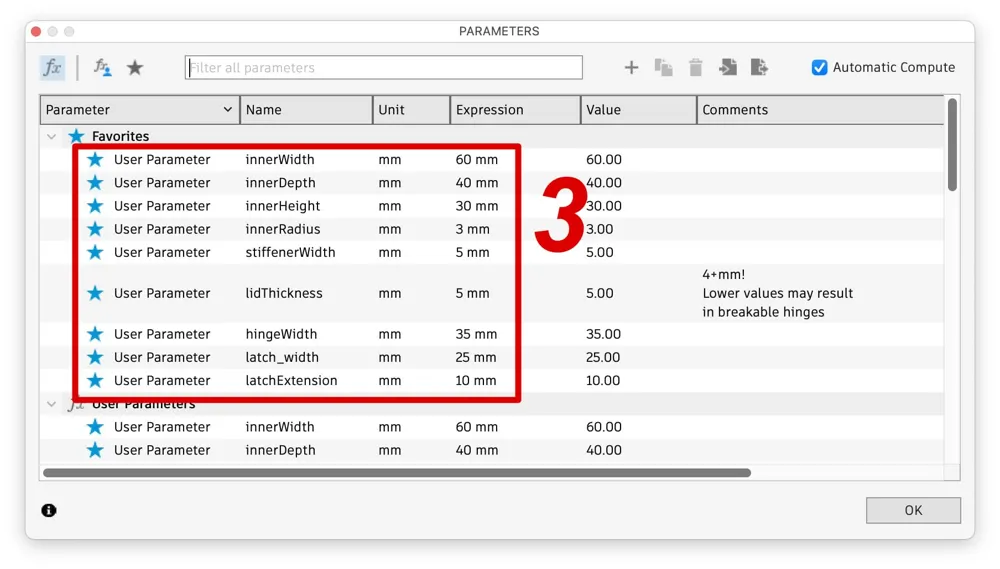The width and height of the screenshot is (1000, 569).
Task: Click the export parameters icon
Action: click(759, 68)
